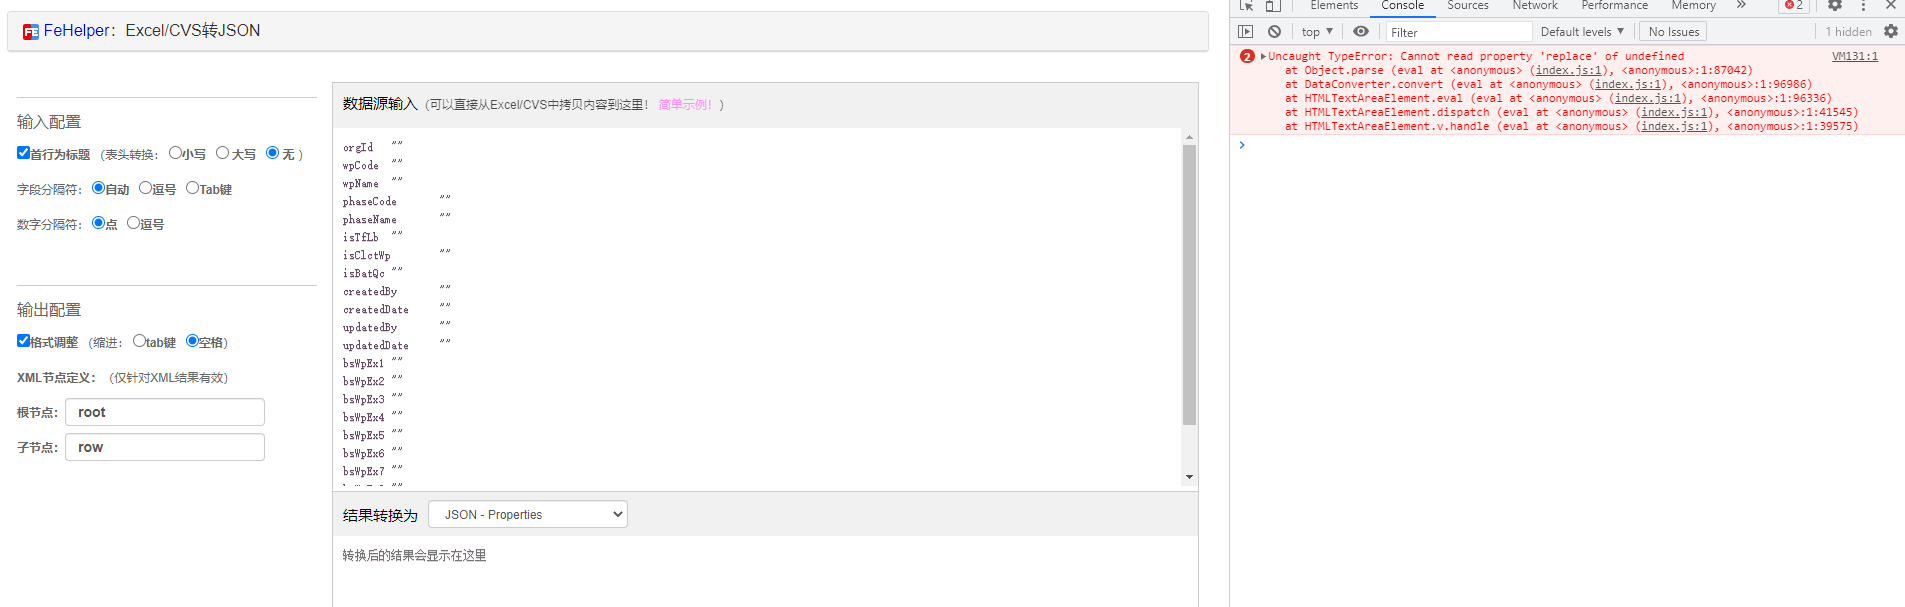
Task: Click the textarea scroll-up arrow
Action: pos(1189,137)
